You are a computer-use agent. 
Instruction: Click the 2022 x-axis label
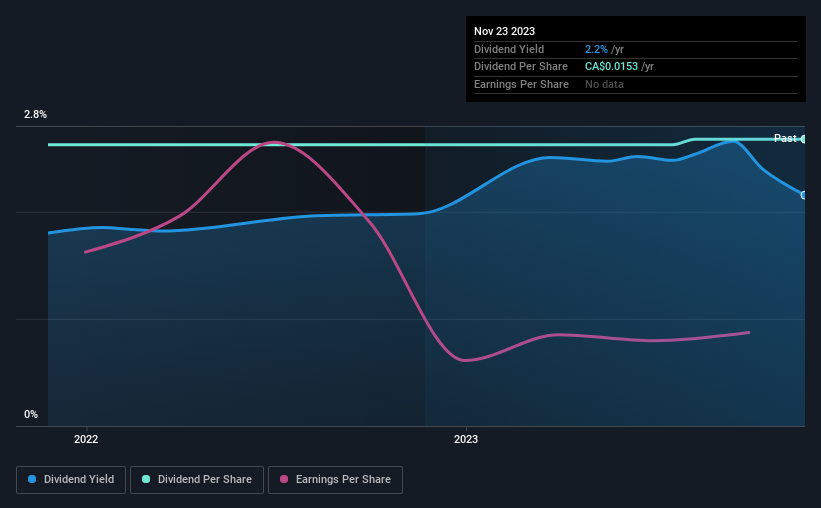point(86,439)
